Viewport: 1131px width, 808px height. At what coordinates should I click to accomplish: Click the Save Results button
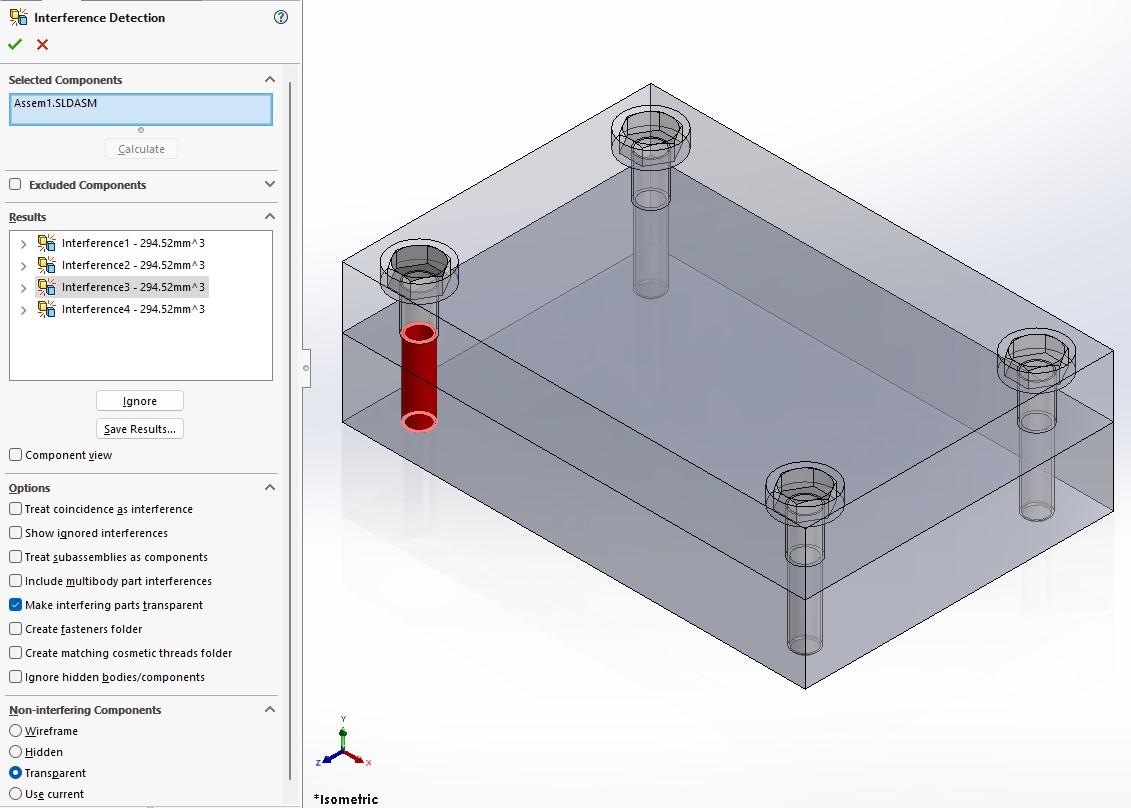coord(140,429)
